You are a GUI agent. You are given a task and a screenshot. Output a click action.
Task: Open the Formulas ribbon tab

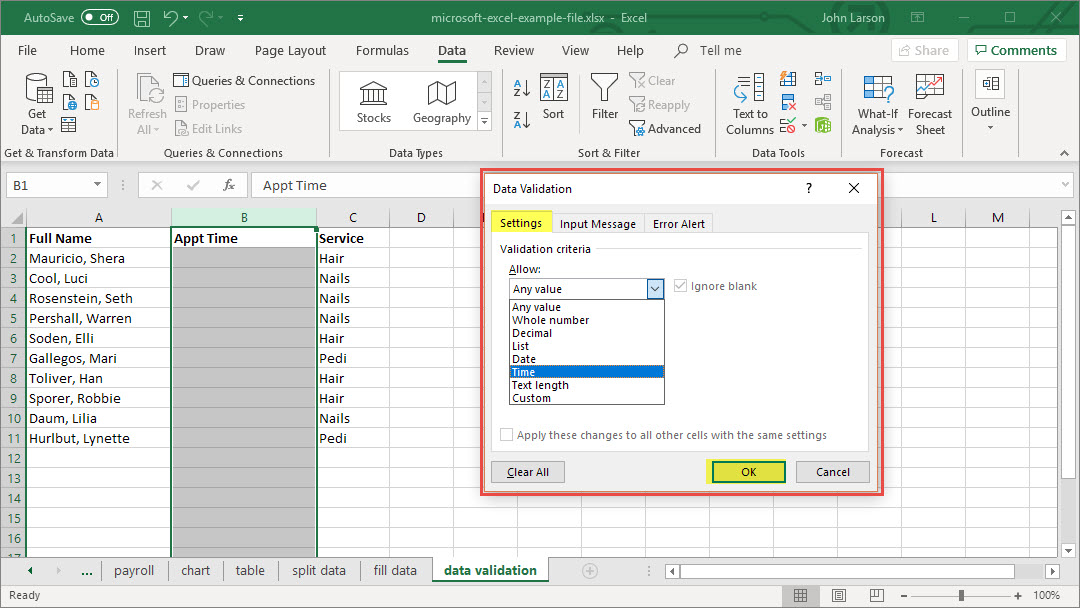click(x=382, y=50)
